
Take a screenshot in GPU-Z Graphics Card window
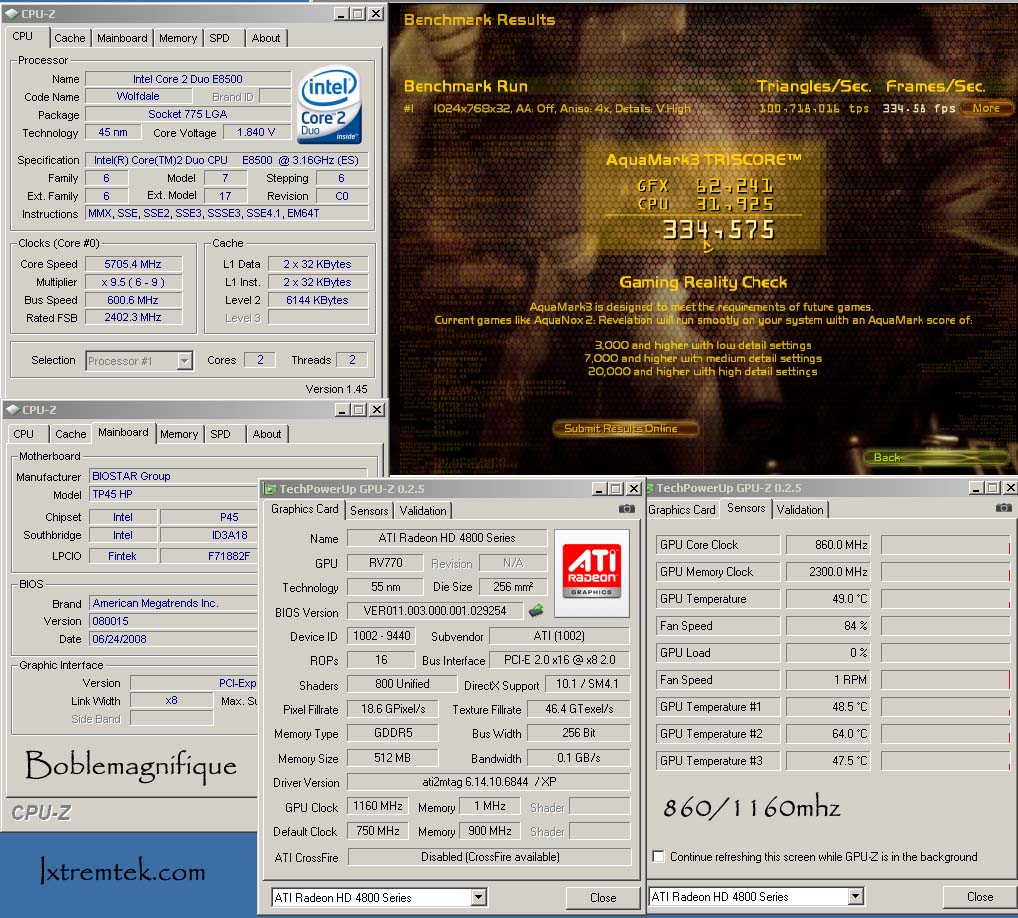point(627,509)
